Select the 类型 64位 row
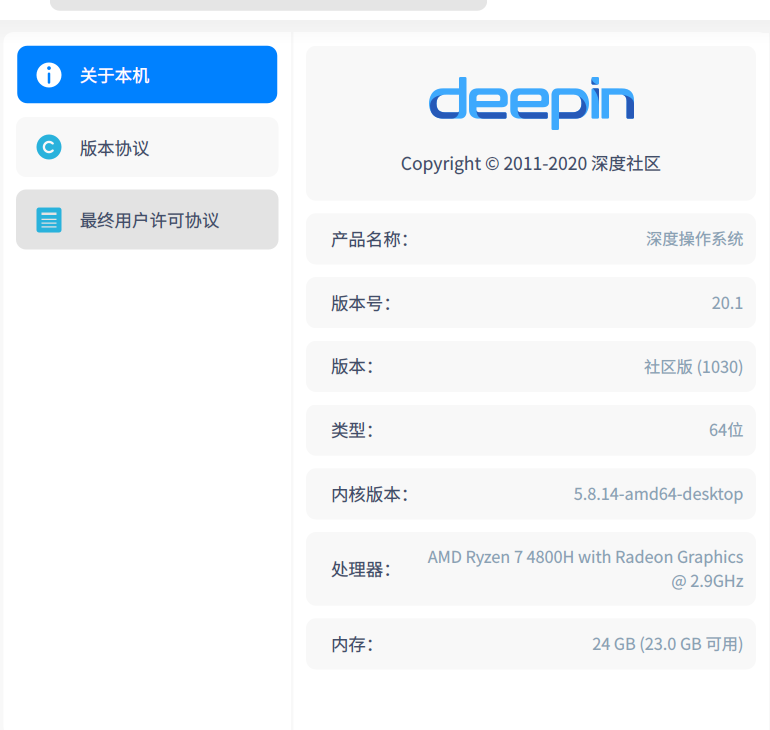This screenshot has width=770, height=730. 530,430
